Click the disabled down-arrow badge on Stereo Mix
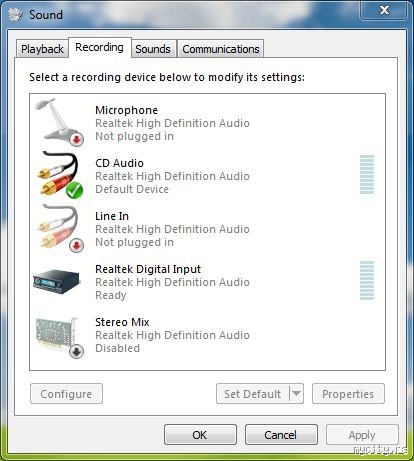The width and height of the screenshot is (414, 461). (x=77, y=351)
